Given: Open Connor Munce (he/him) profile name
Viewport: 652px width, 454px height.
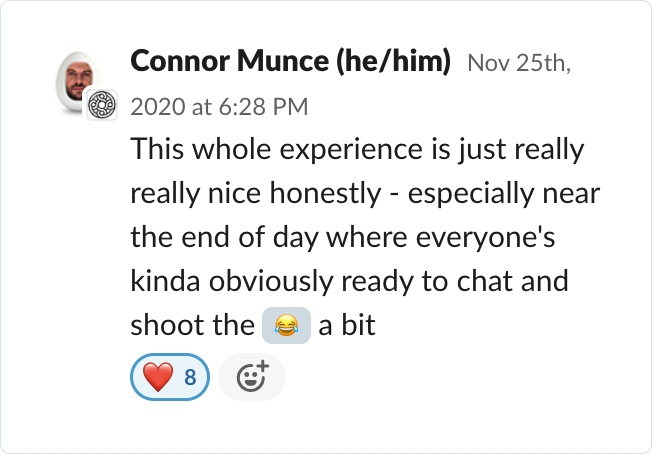Looking at the screenshot, I should click(x=290, y=61).
